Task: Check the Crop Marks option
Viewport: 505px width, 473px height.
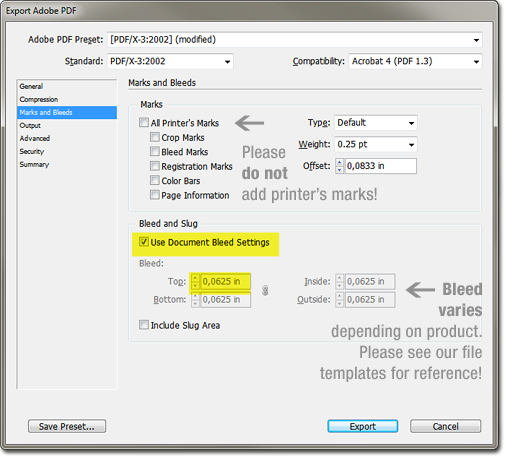Action: point(155,137)
